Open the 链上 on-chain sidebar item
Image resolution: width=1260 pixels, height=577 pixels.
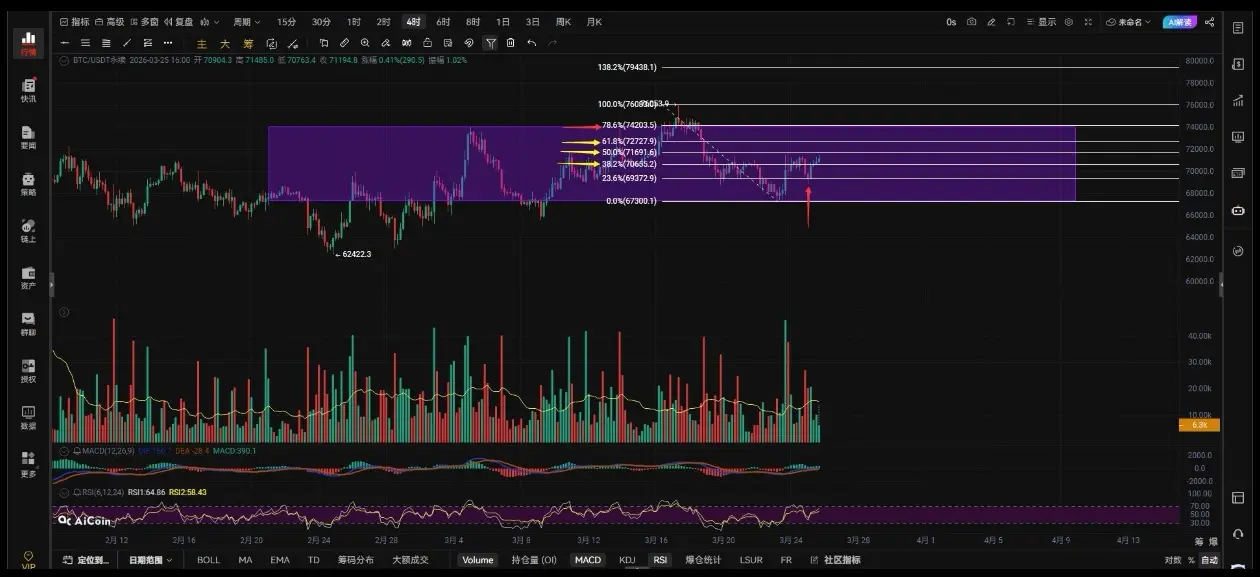pyautogui.click(x=28, y=231)
